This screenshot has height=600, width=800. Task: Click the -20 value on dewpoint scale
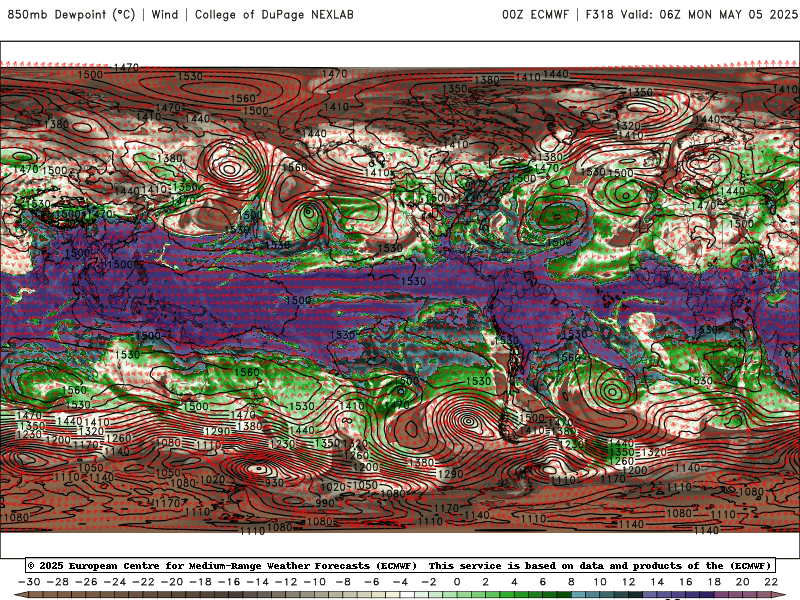coord(172,582)
